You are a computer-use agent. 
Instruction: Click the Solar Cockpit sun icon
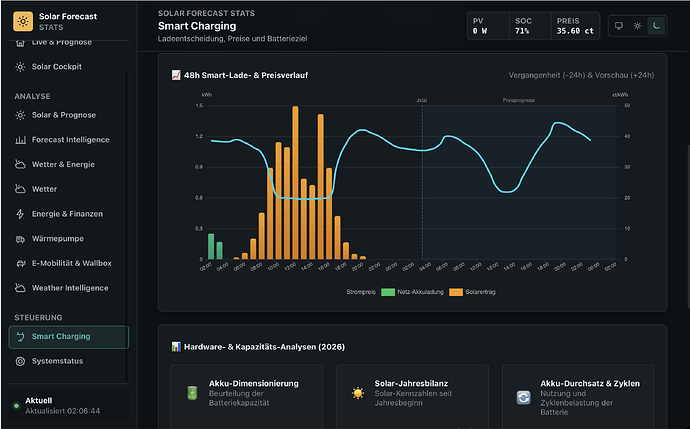tap(20, 67)
